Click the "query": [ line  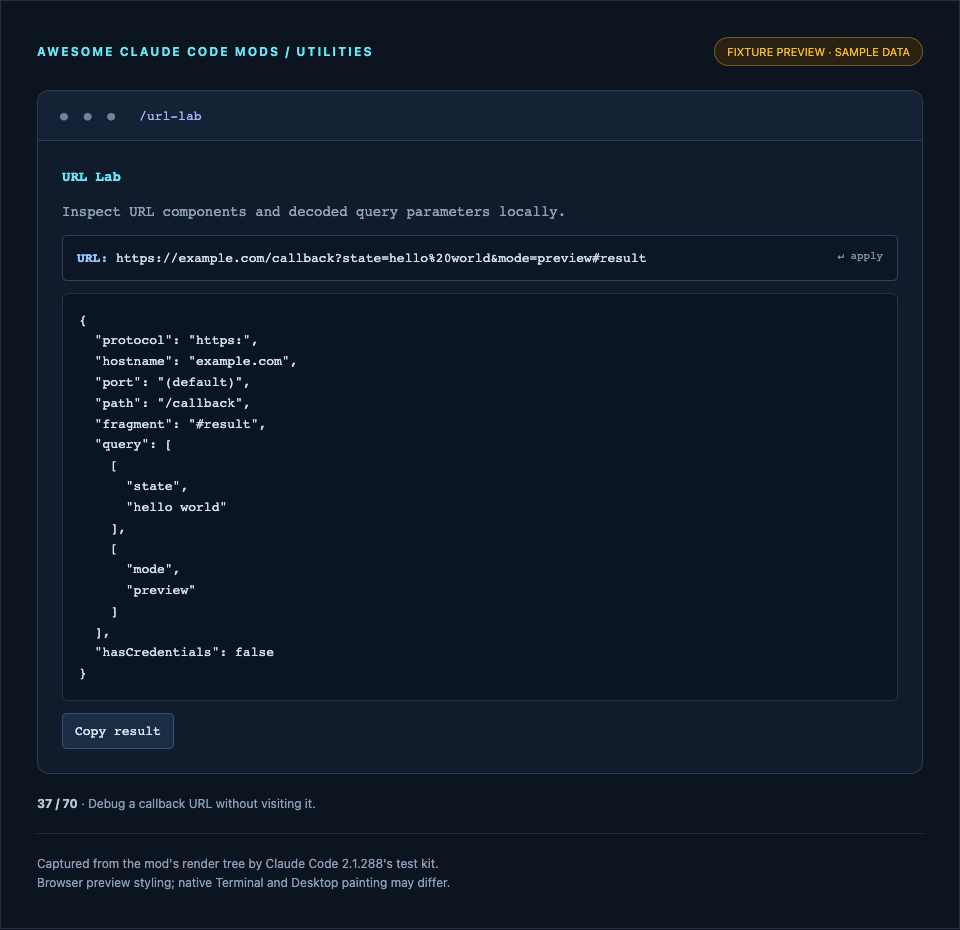click(x=133, y=444)
